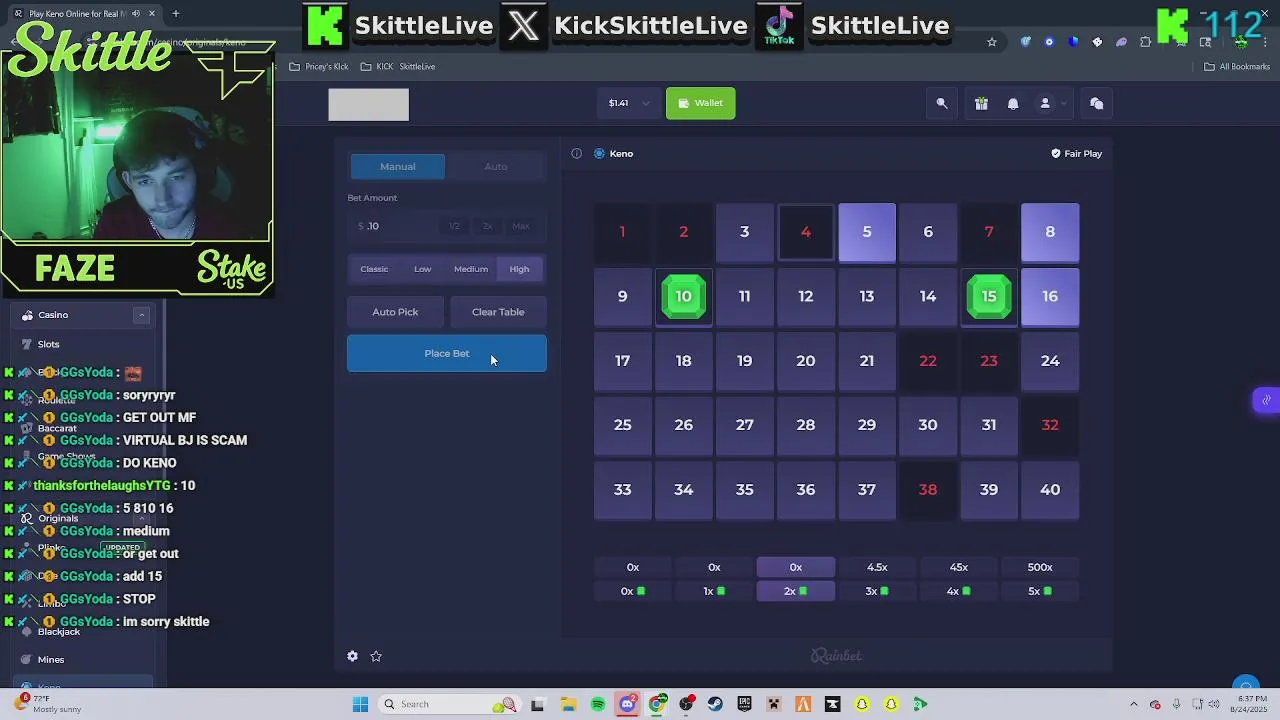
Task: Open KICK SkittleLive bookmark folder
Action: [398, 66]
